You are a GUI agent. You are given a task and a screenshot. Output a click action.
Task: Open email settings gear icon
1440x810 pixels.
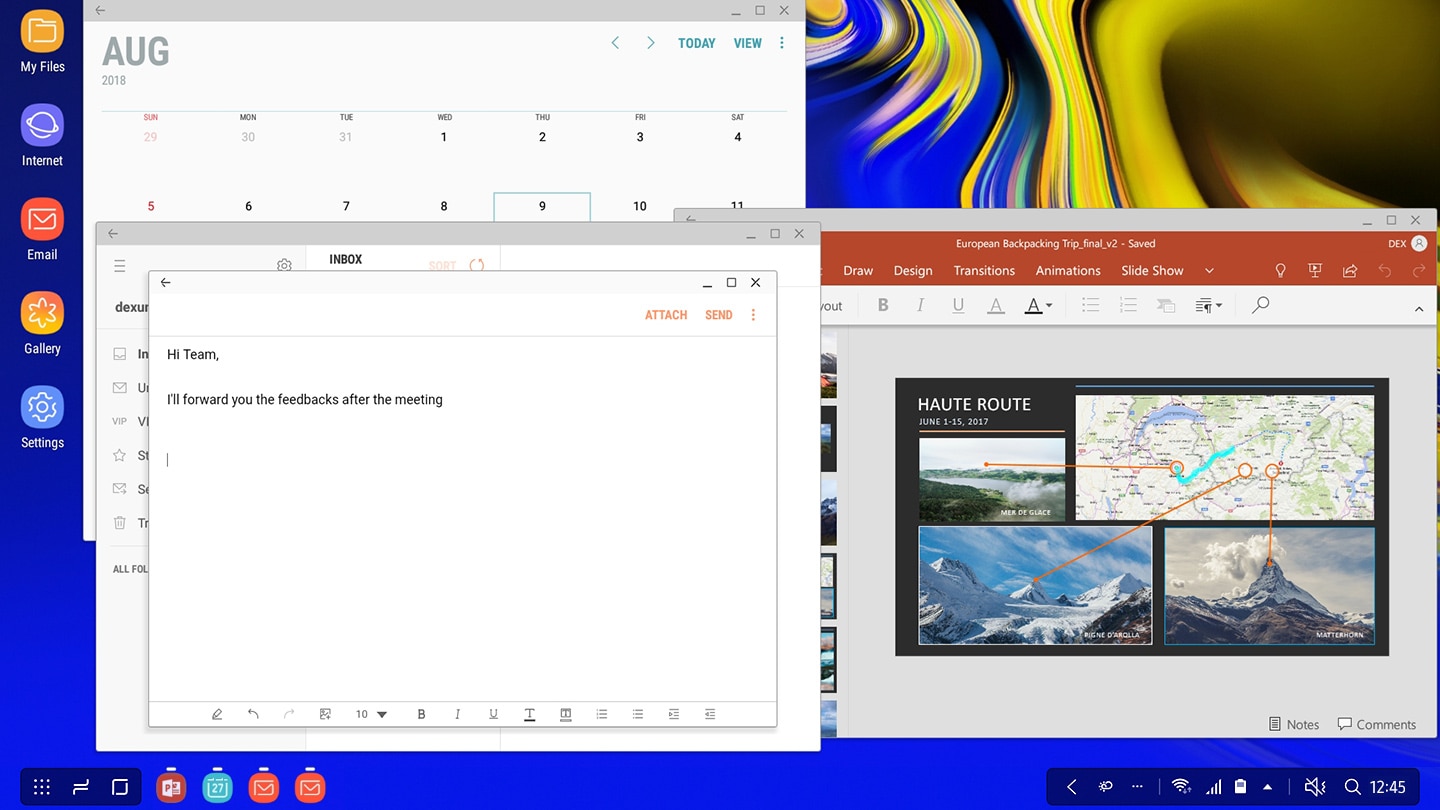[x=284, y=266]
